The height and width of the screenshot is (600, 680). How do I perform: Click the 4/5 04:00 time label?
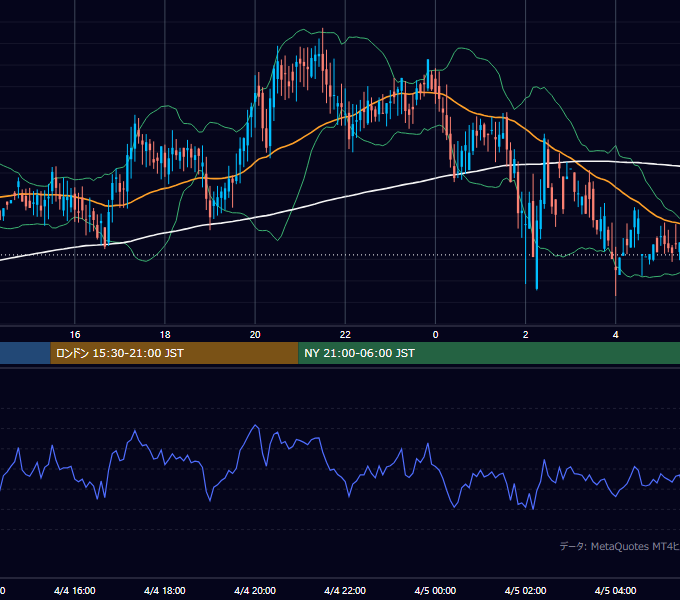pyautogui.click(x=616, y=590)
